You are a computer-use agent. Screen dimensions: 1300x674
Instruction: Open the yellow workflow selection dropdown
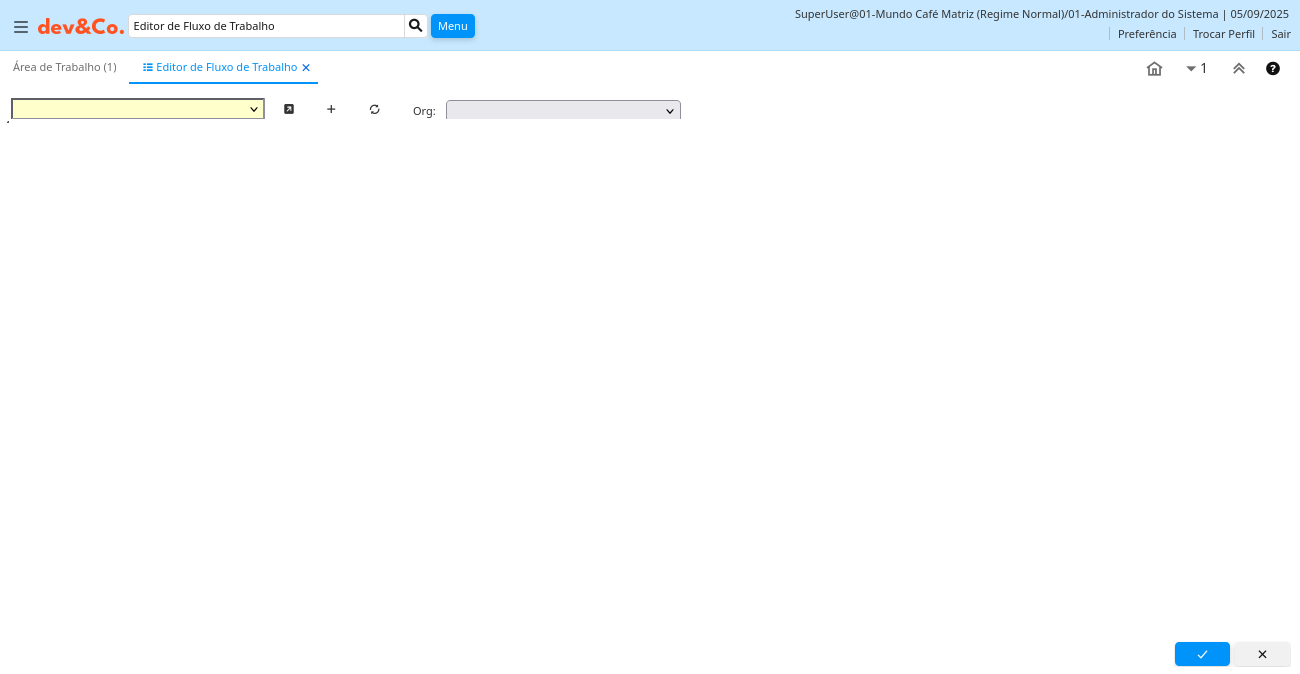coord(138,109)
